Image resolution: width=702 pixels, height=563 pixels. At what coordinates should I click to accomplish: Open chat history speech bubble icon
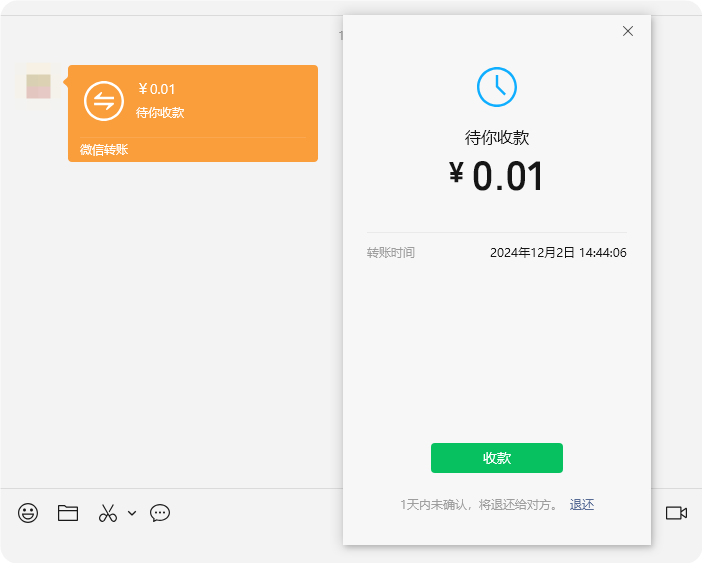pyautogui.click(x=160, y=513)
